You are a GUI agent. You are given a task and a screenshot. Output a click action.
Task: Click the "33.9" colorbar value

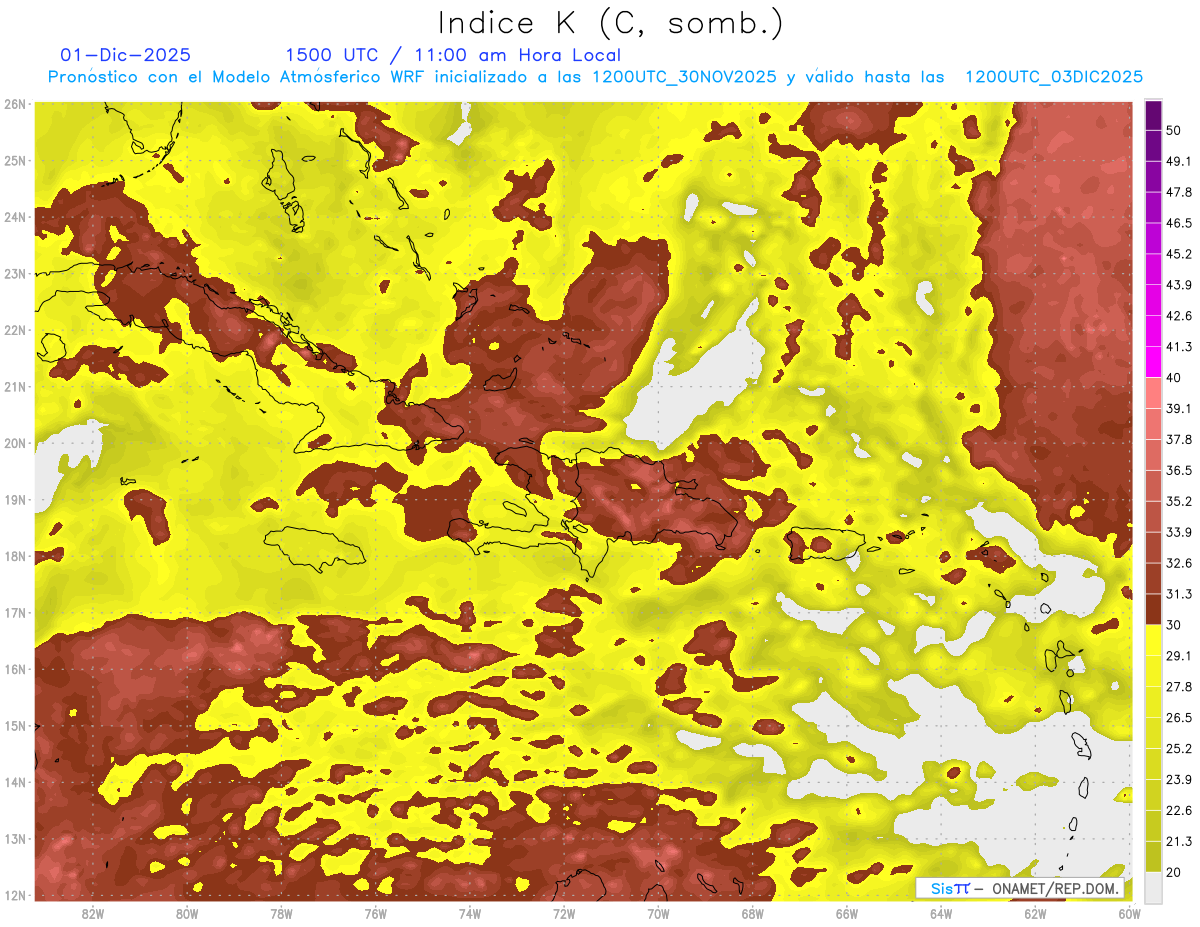pos(1179,532)
